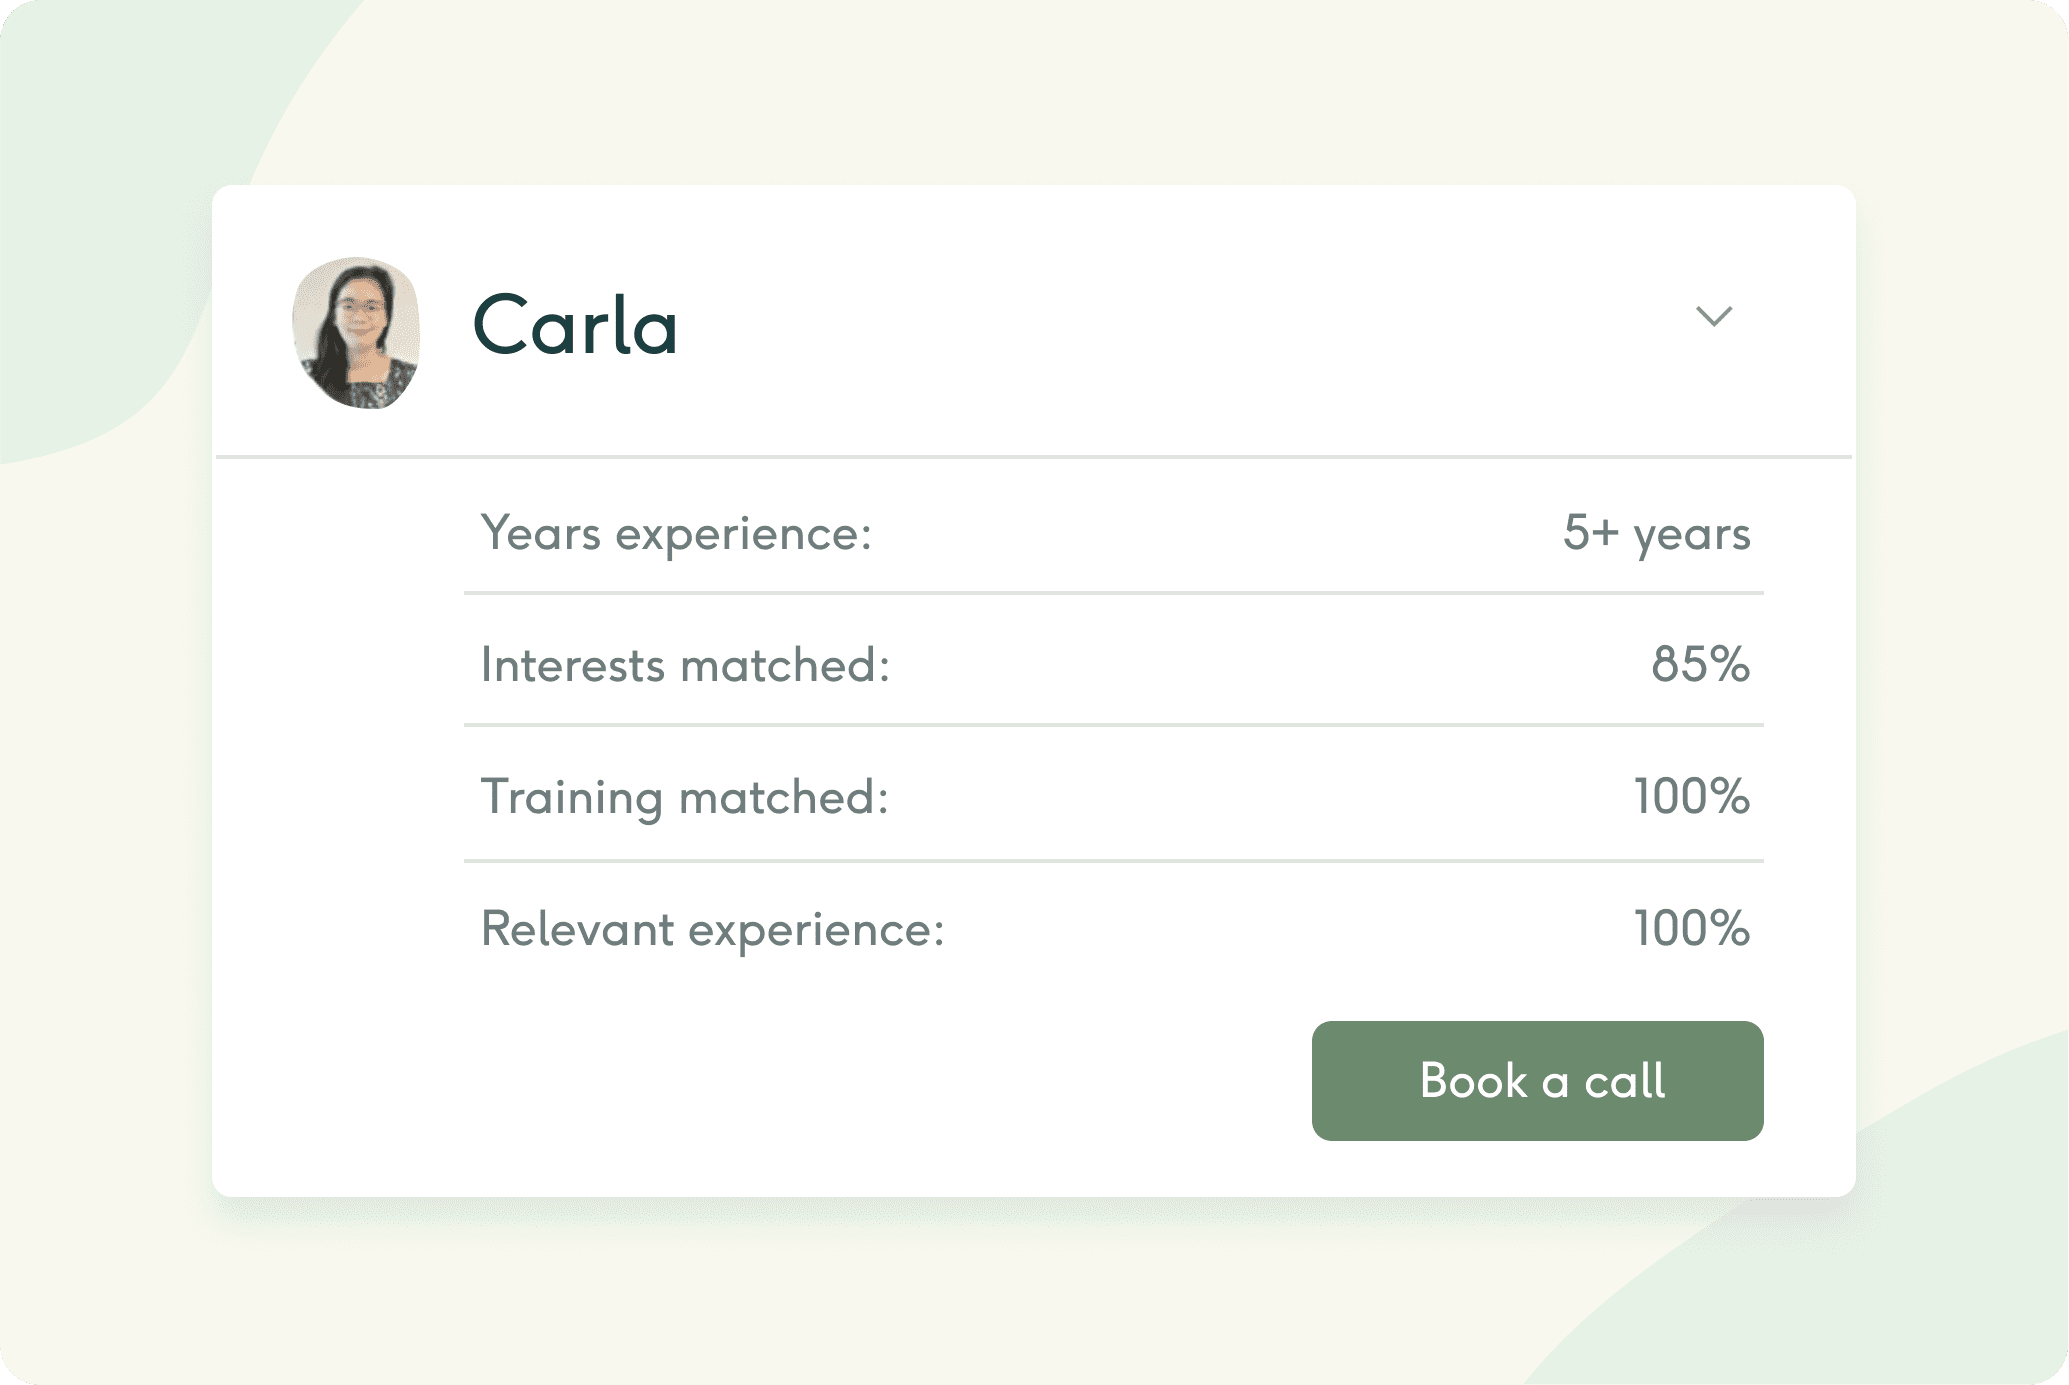The width and height of the screenshot is (2069, 1385).
Task: Click the Book a call button
Action: (x=1537, y=1081)
